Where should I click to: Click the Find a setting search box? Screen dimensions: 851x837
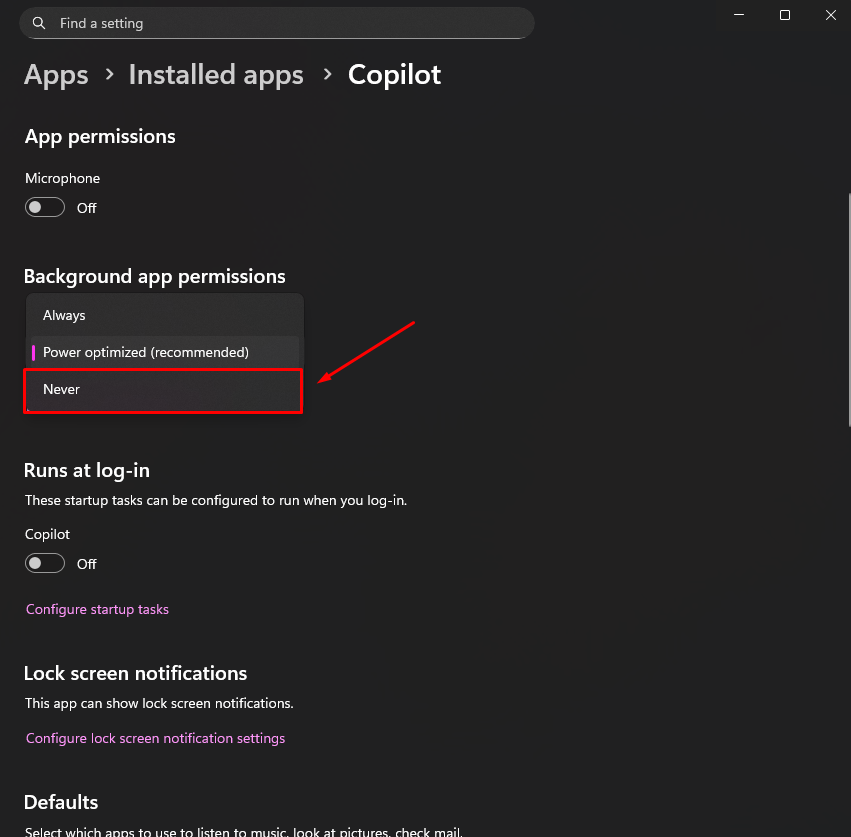[x=280, y=23]
